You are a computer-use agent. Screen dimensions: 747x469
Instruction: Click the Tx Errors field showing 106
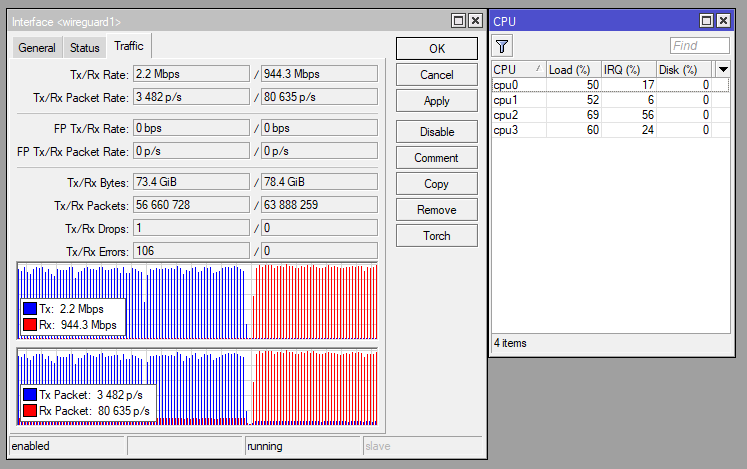[191, 251]
